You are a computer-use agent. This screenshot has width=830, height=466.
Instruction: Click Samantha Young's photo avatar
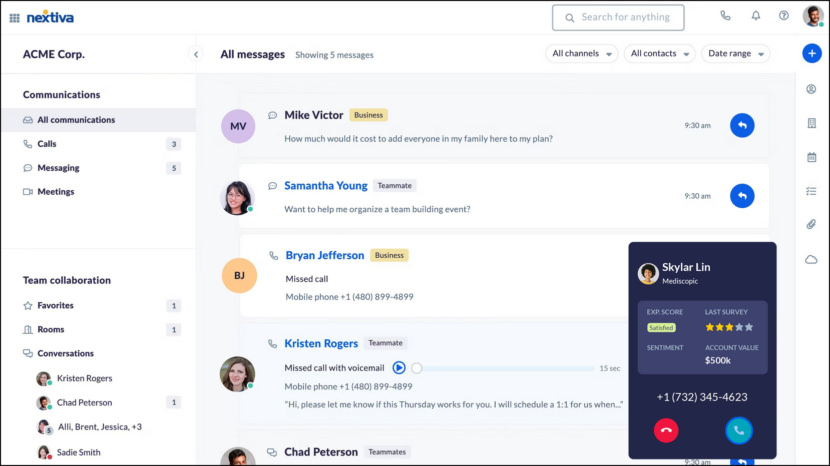(237, 198)
